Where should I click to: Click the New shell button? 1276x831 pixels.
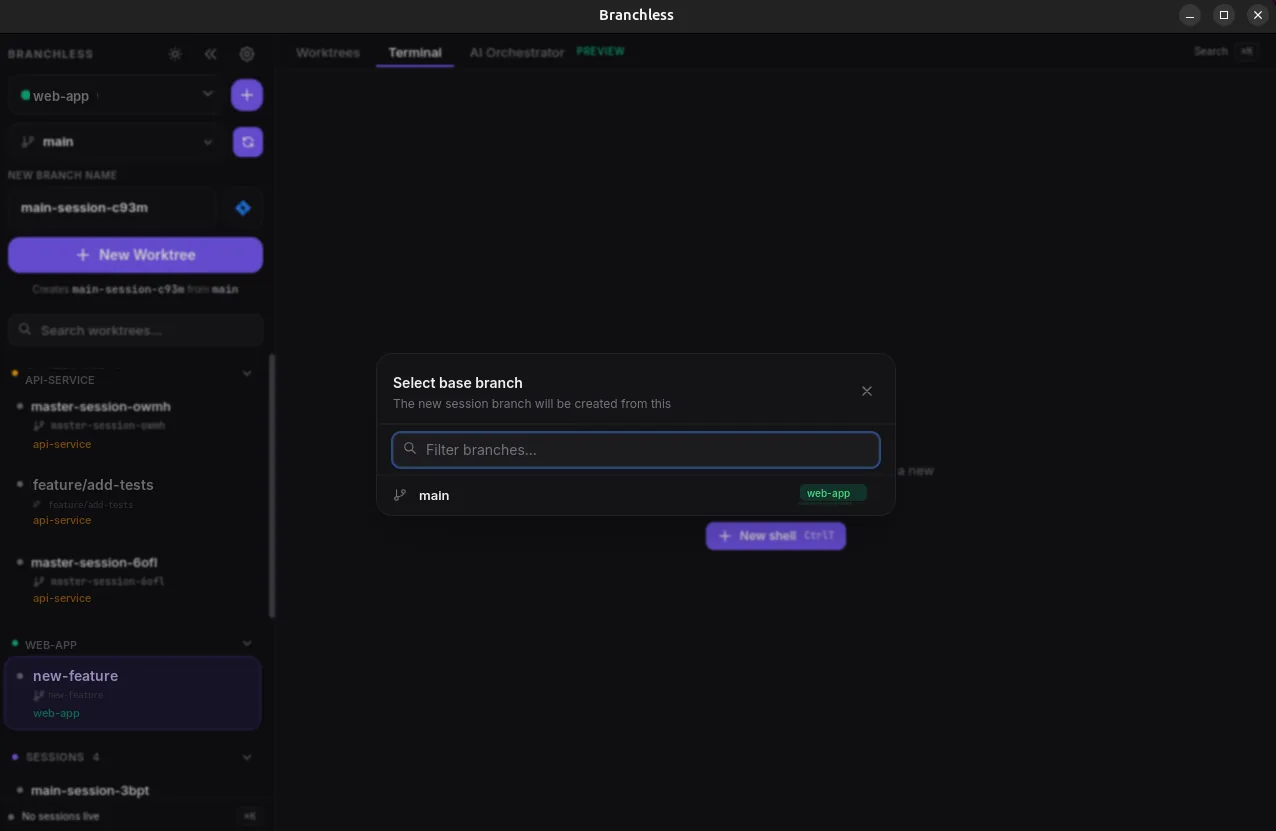[x=776, y=536]
